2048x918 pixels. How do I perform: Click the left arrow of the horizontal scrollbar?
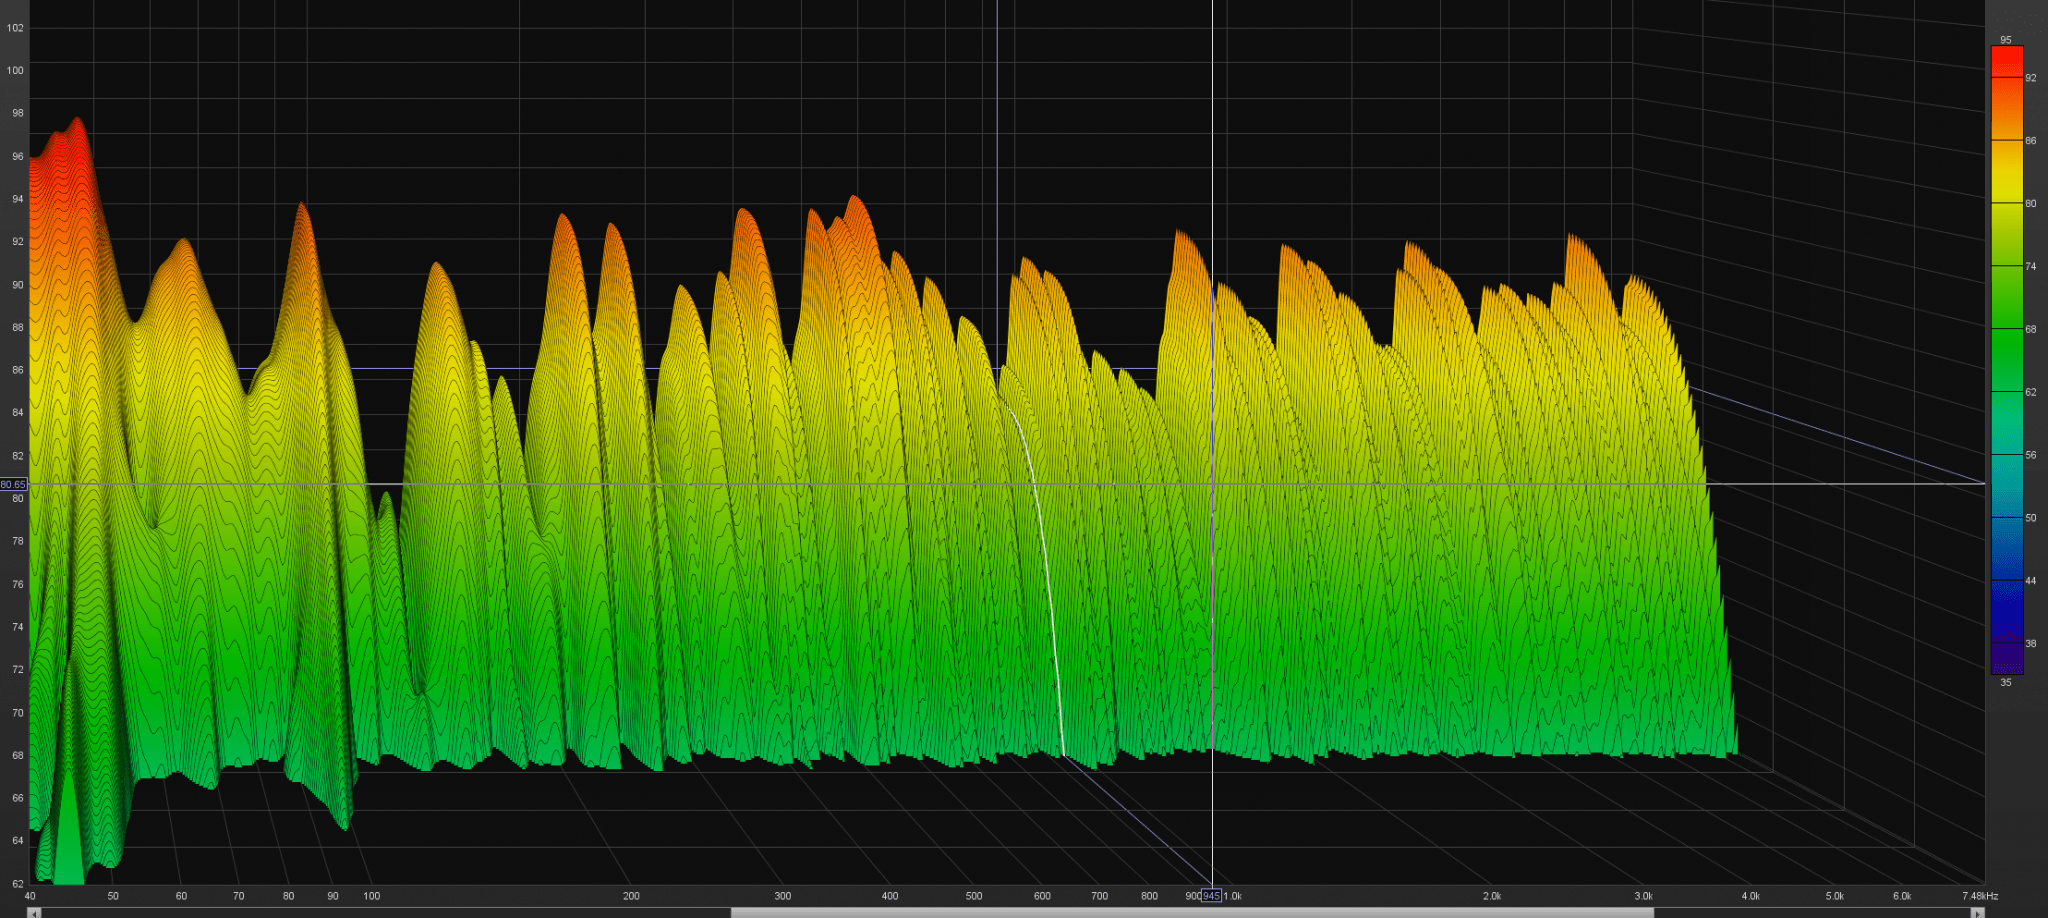click(35, 913)
